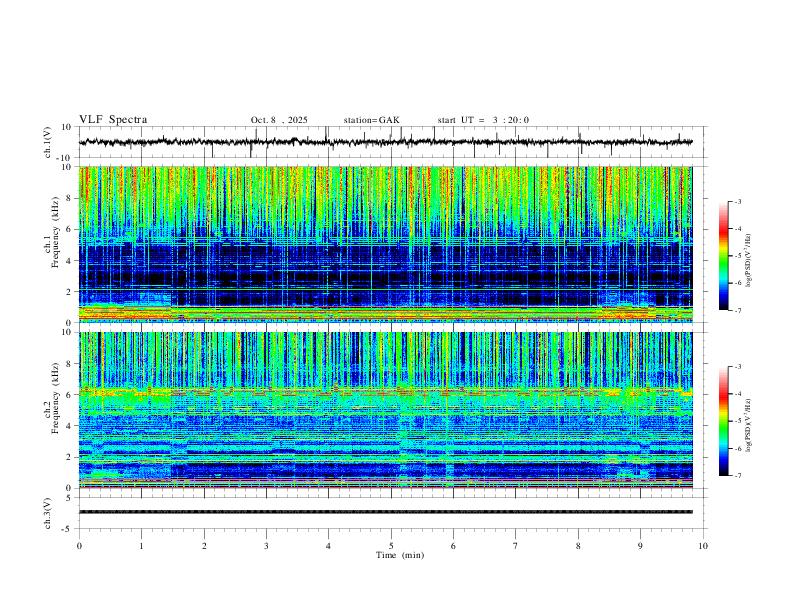Click the "Time (min)" axis label

click(x=400, y=555)
